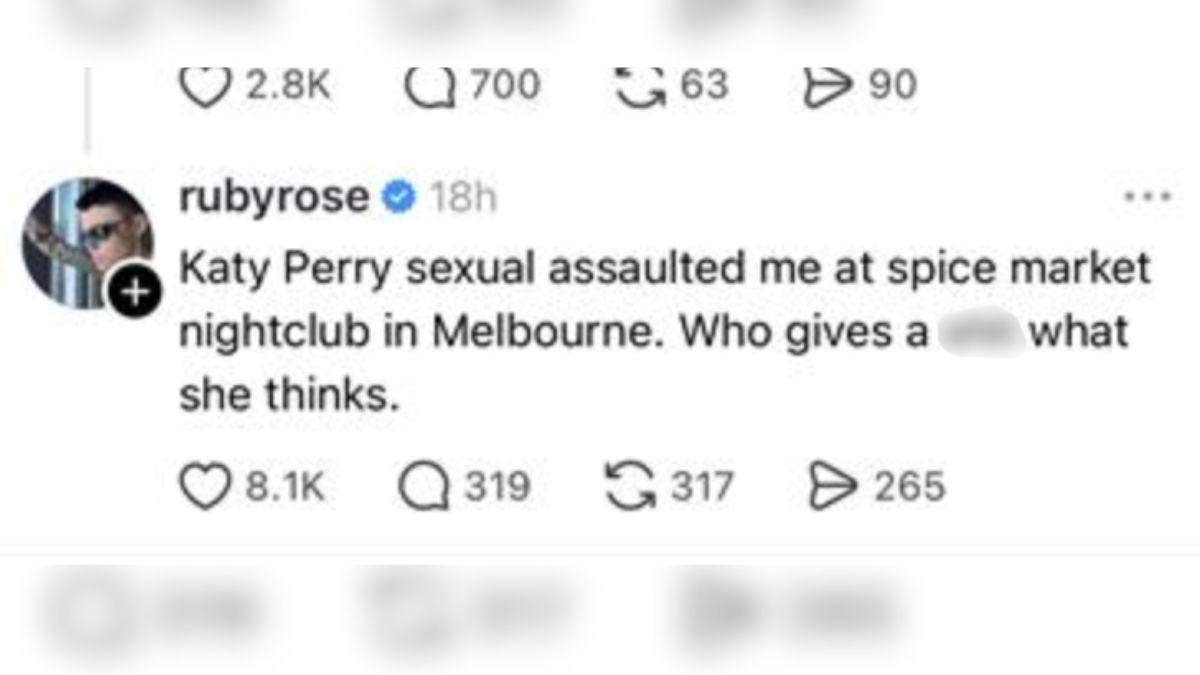Click the 18h post timestamp
This screenshot has height=675, width=1200.
462,199
